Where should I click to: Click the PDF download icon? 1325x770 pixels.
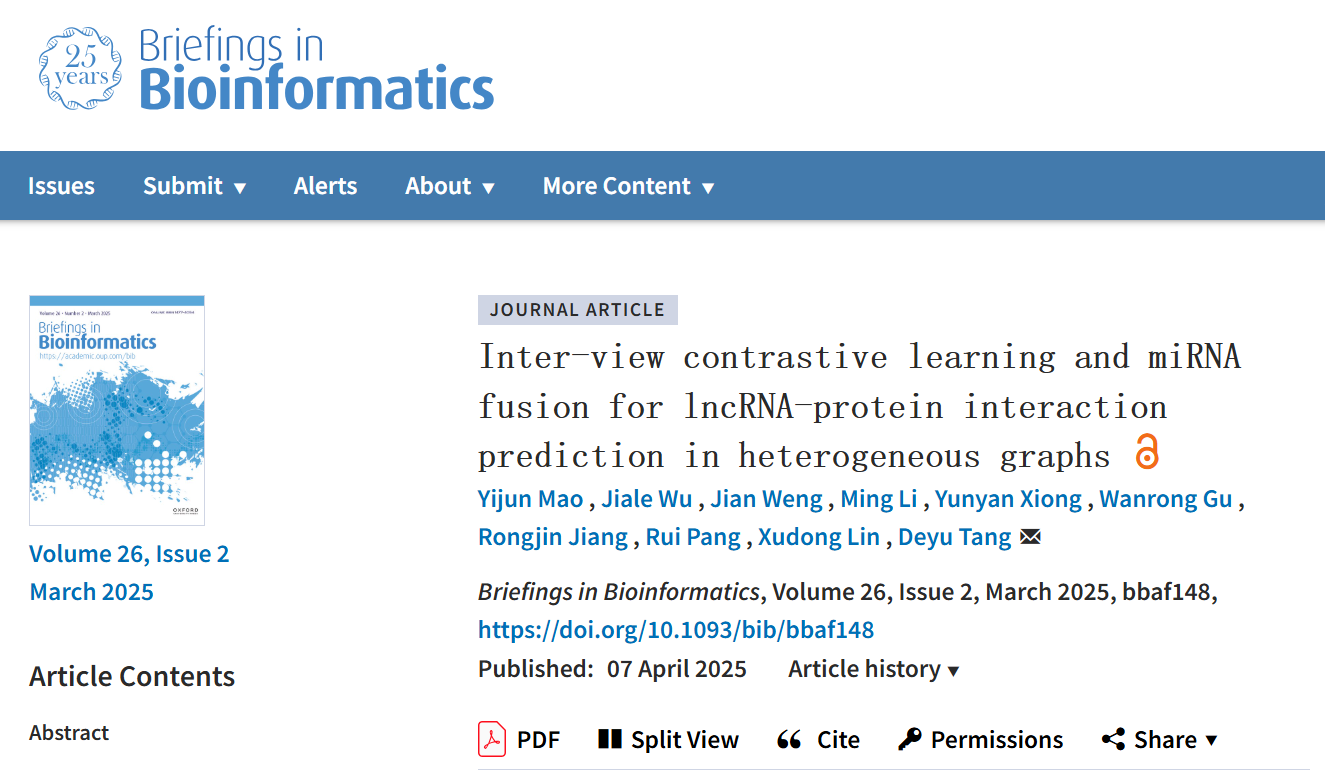(x=492, y=740)
